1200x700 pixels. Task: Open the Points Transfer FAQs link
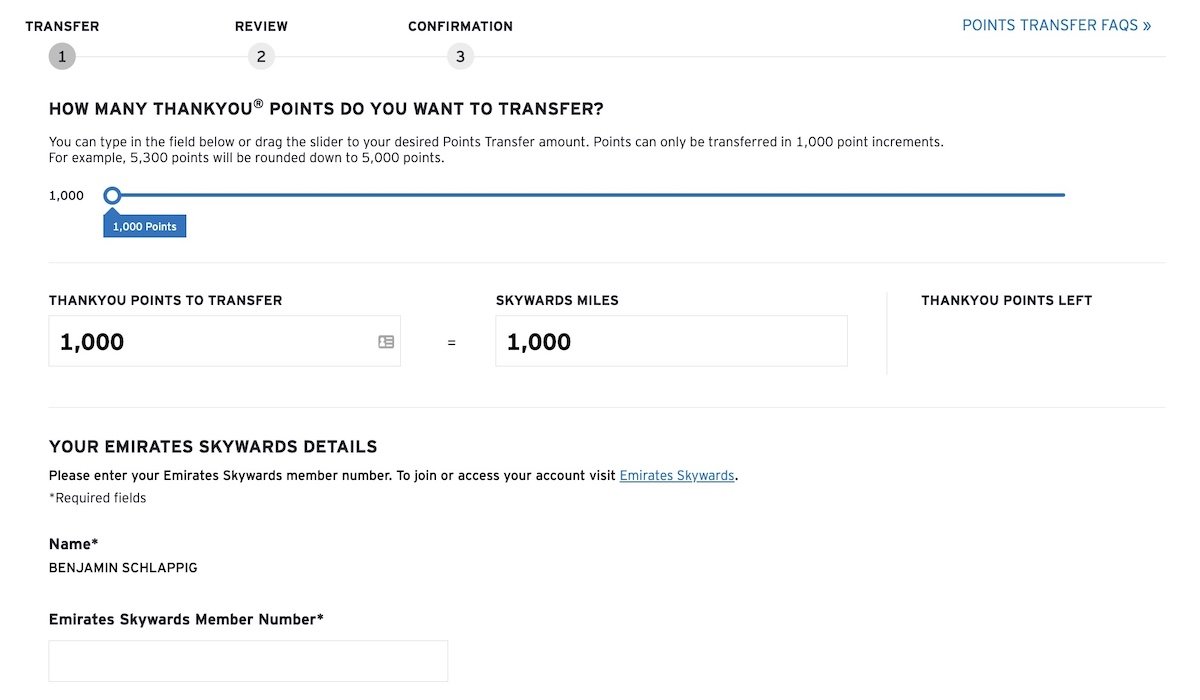pyautogui.click(x=1056, y=26)
